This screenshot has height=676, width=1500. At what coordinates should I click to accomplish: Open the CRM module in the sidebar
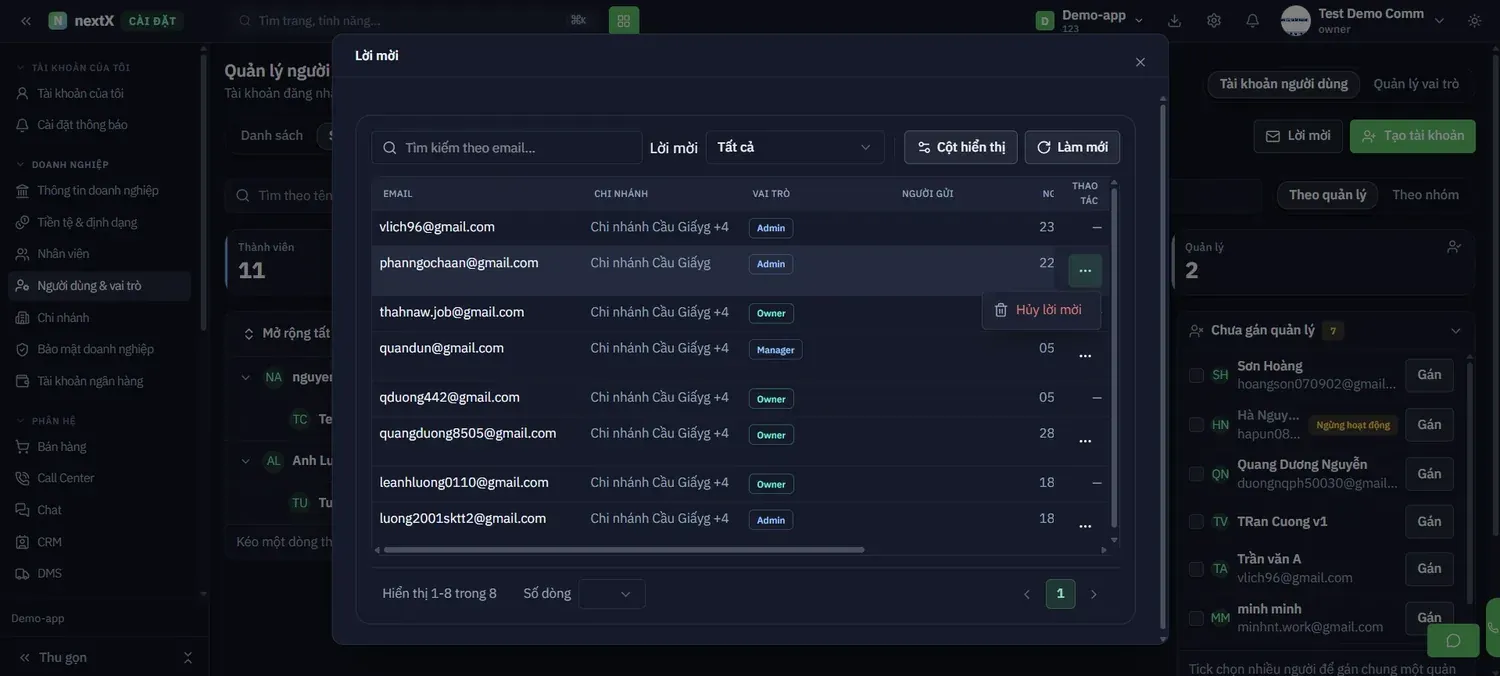(x=100, y=542)
